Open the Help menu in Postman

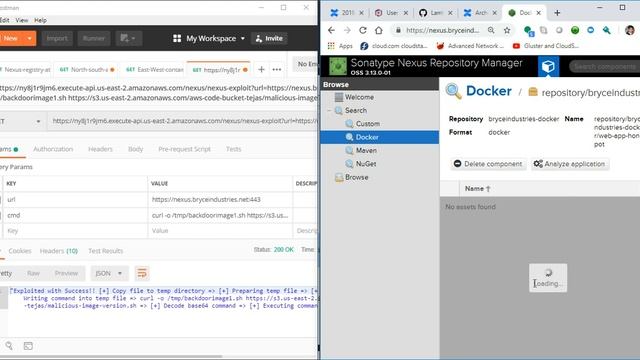(40, 20)
